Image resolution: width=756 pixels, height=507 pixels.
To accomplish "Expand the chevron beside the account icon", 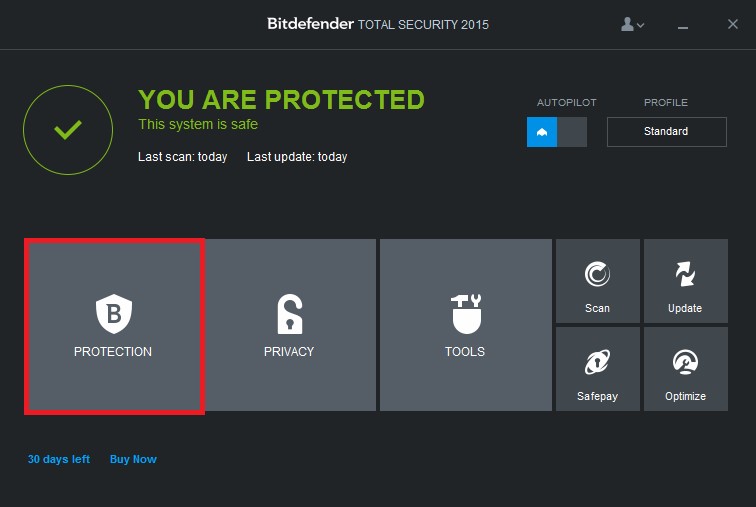I will pyautogui.click(x=641, y=25).
